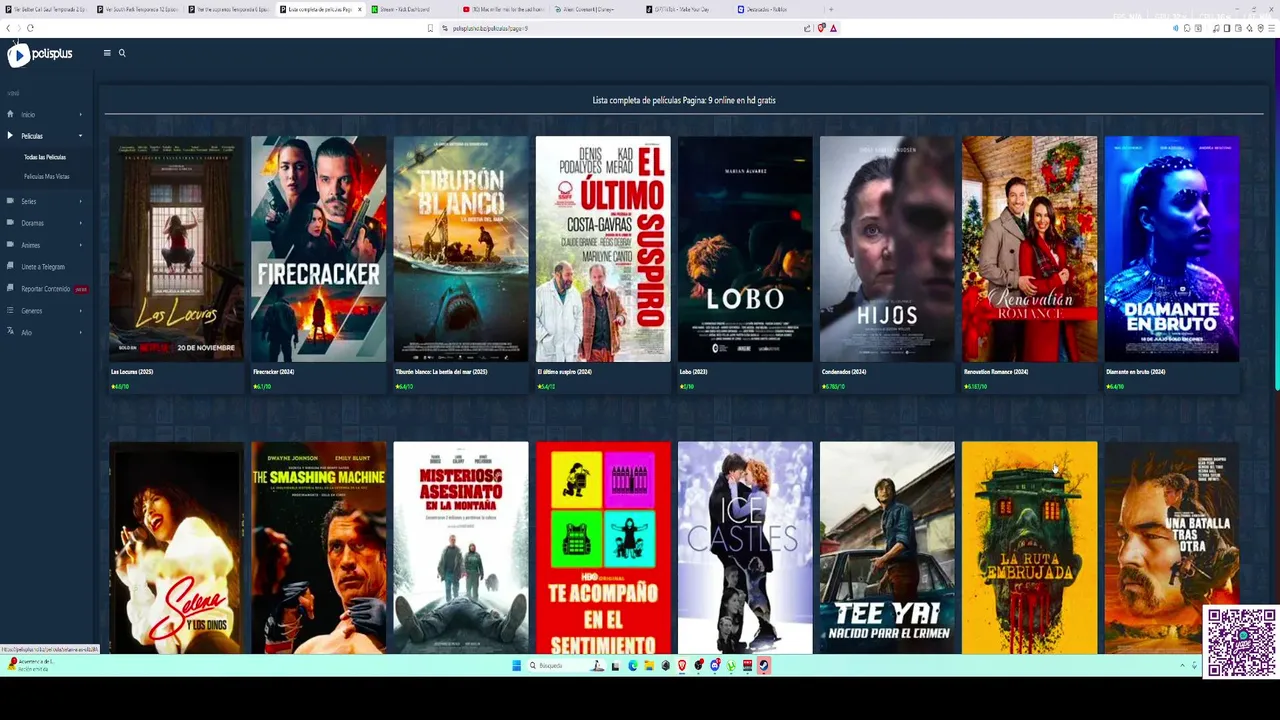The image size is (1280, 720).
Task: Click the bookmark icon in address bar
Action: click(x=430, y=28)
